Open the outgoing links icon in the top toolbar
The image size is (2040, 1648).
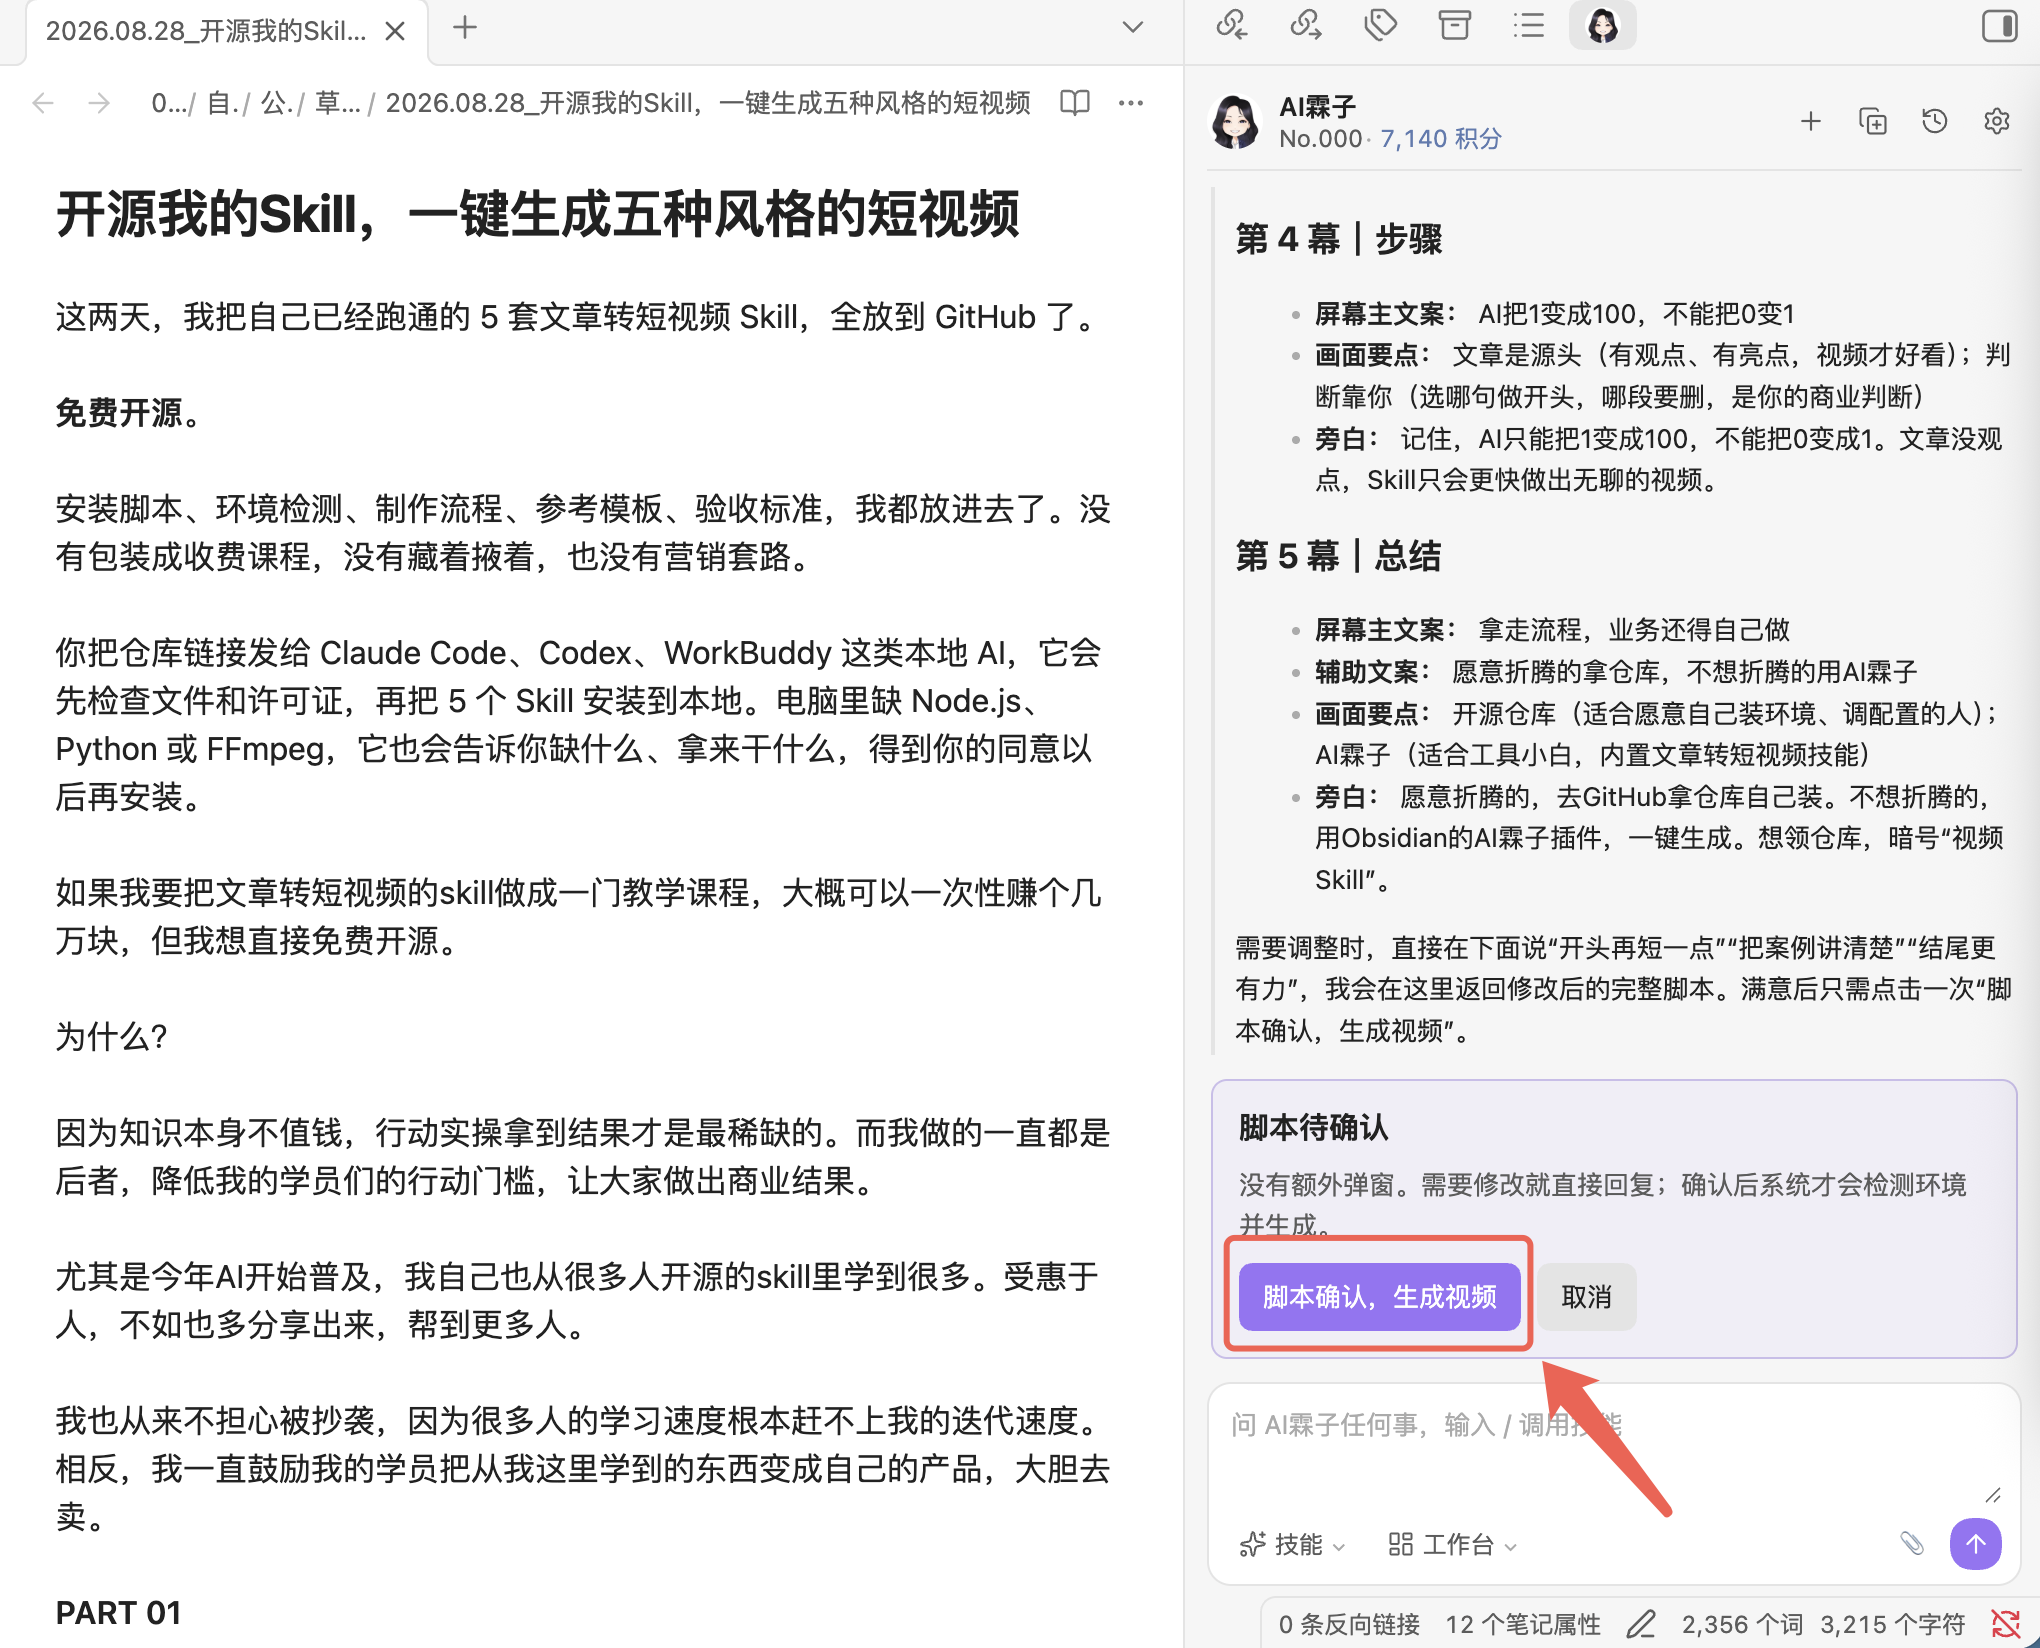point(1306,25)
